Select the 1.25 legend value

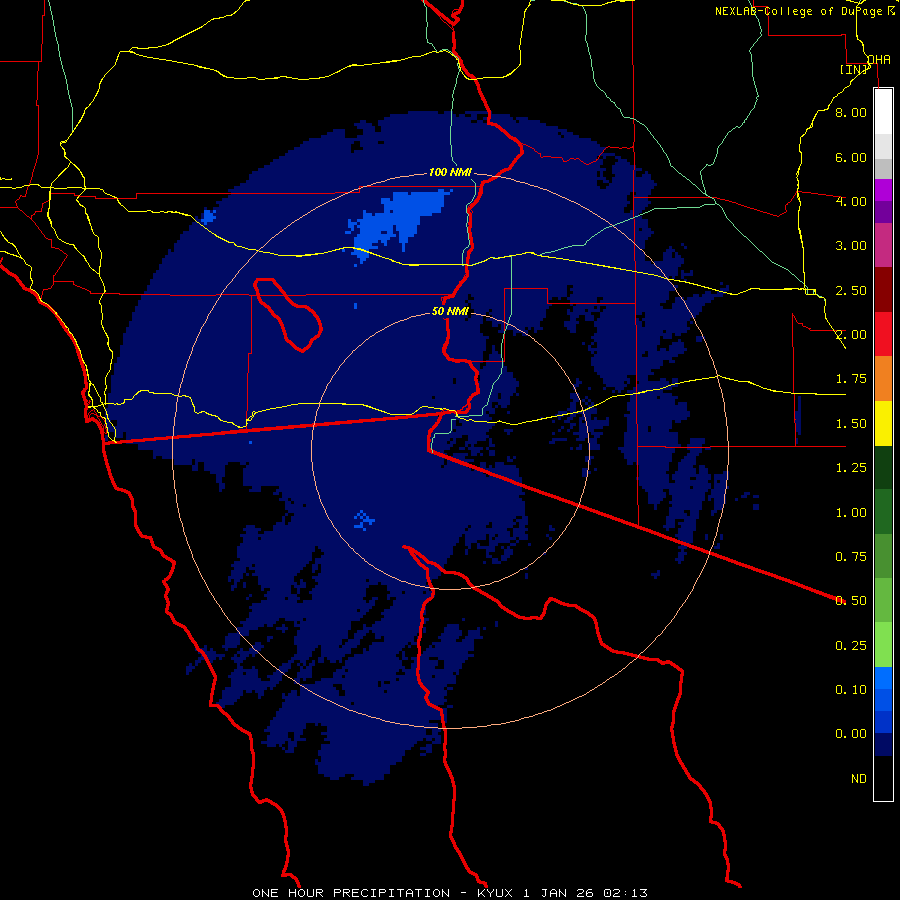point(851,468)
